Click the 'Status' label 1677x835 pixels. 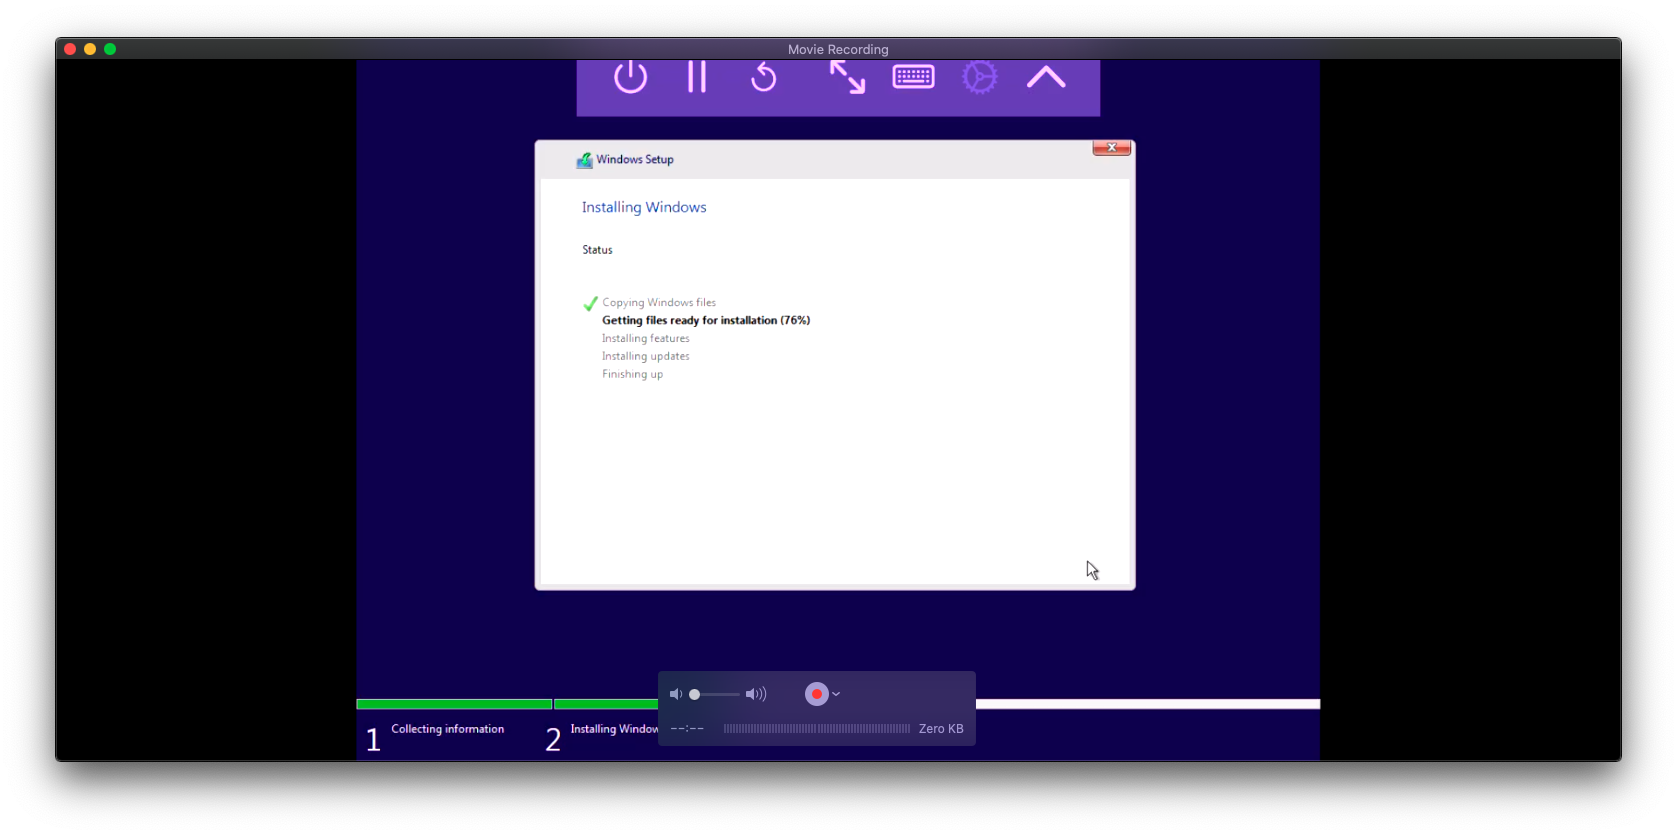click(597, 250)
